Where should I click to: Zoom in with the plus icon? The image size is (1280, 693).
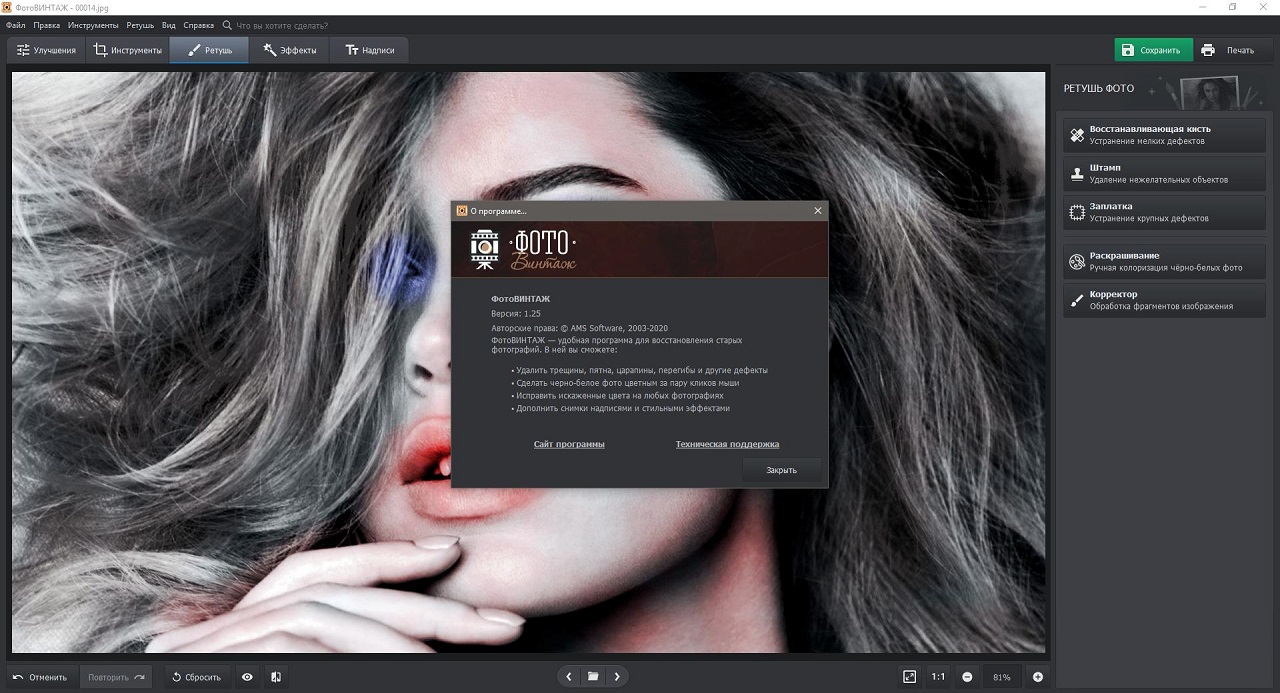point(1038,677)
